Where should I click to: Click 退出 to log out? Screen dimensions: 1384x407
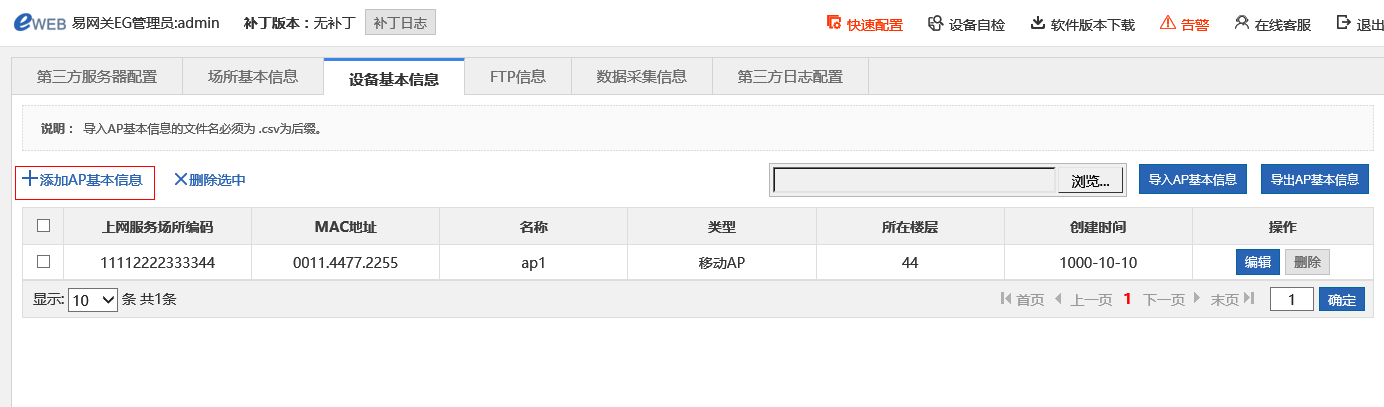(x=1360, y=24)
